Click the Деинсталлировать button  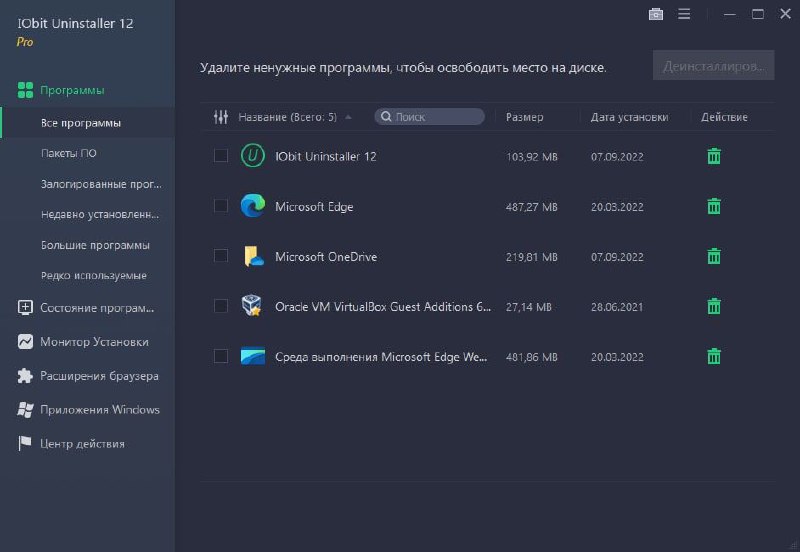tap(713, 67)
